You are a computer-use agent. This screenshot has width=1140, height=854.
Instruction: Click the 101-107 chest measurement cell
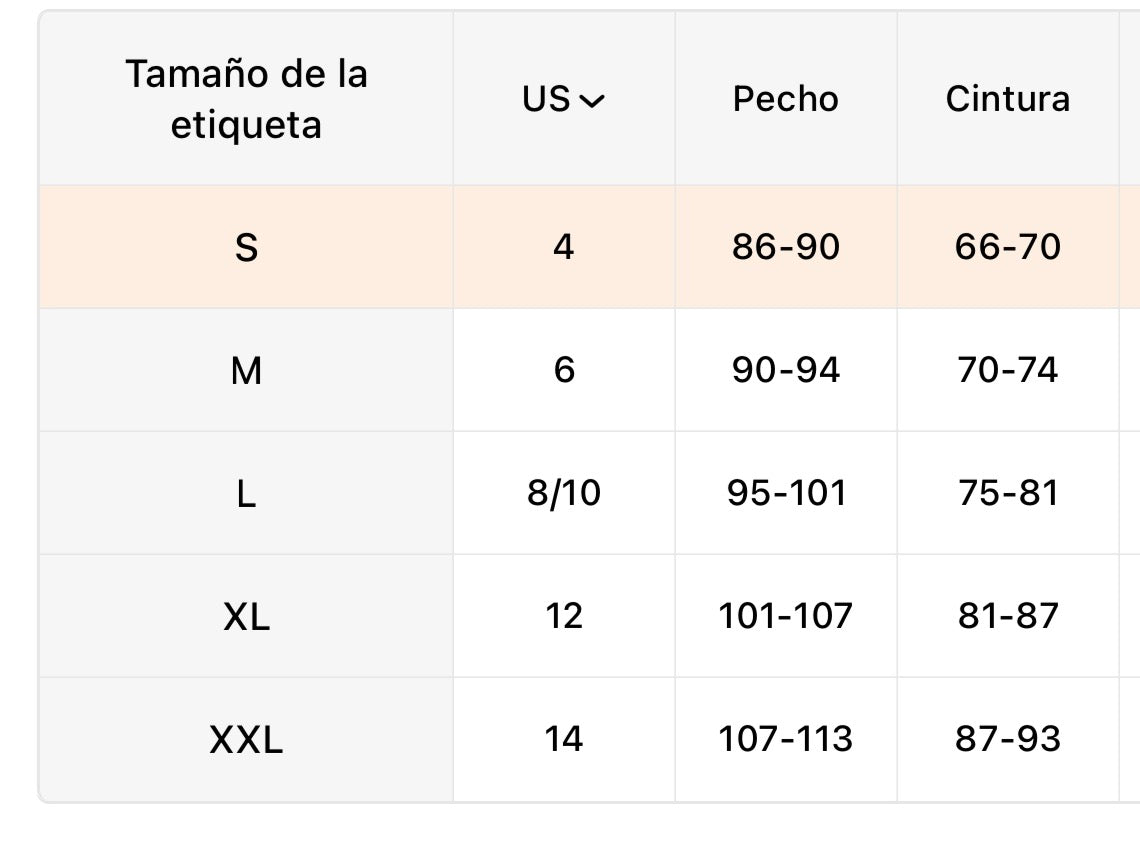click(x=786, y=617)
